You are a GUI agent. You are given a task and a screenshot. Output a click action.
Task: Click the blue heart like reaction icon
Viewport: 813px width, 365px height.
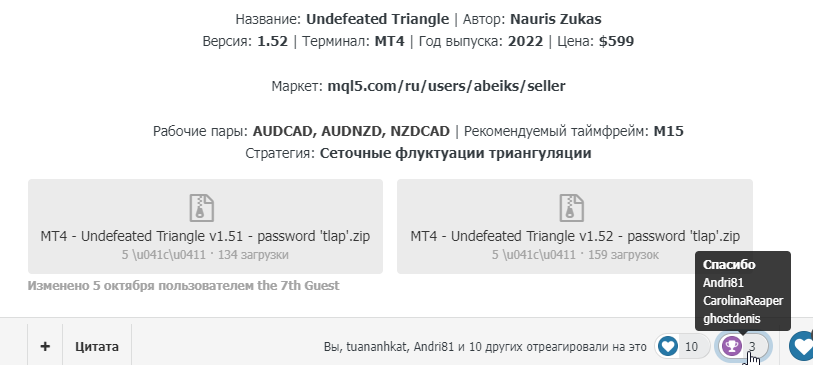[x=668, y=346]
